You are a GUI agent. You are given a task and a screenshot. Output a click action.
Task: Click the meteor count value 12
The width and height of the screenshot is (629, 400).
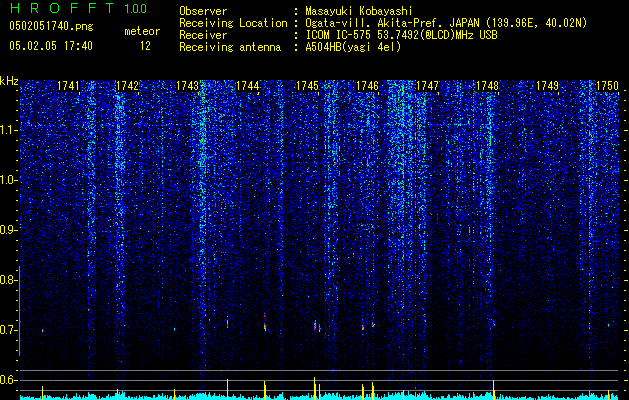[x=145, y=46]
